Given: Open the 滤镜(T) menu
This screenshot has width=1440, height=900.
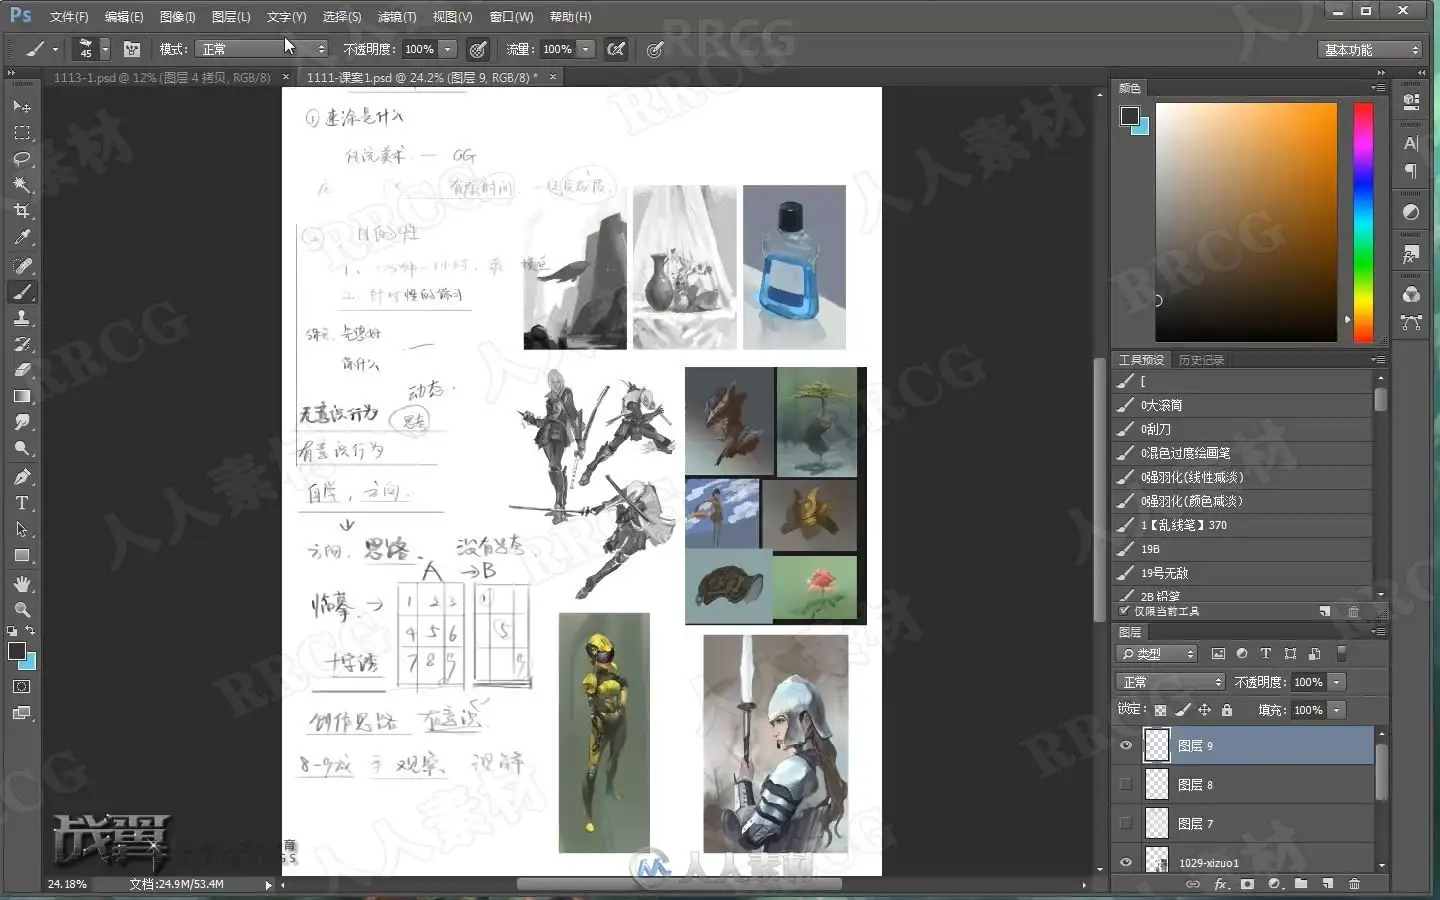Looking at the screenshot, I should click(x=396, y=17).
